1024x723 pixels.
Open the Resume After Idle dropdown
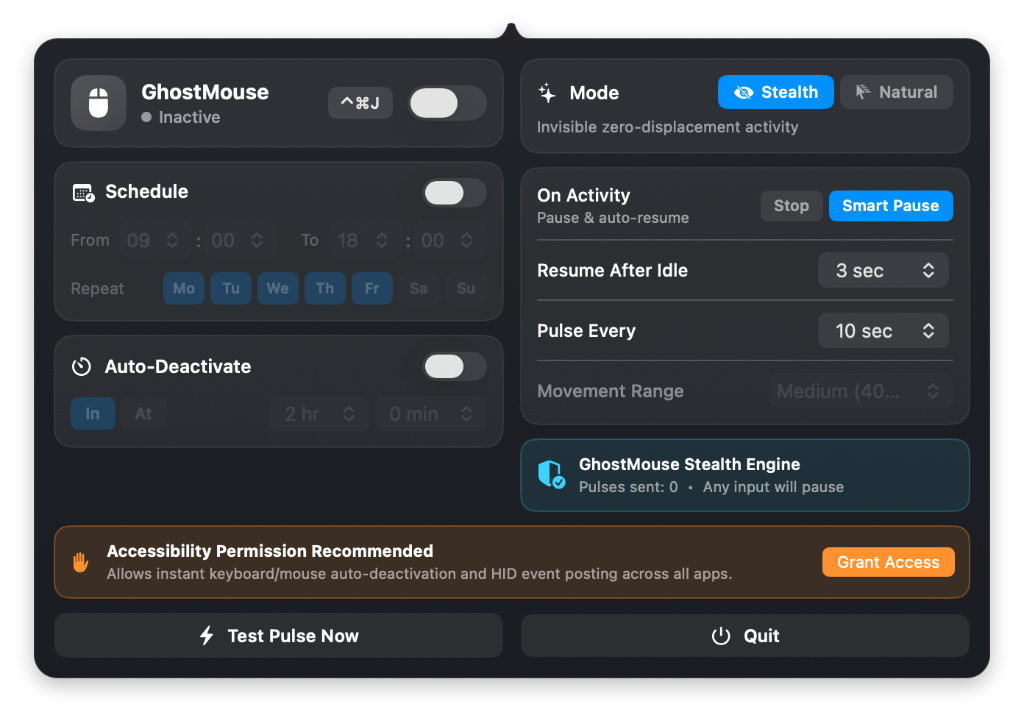883,270
